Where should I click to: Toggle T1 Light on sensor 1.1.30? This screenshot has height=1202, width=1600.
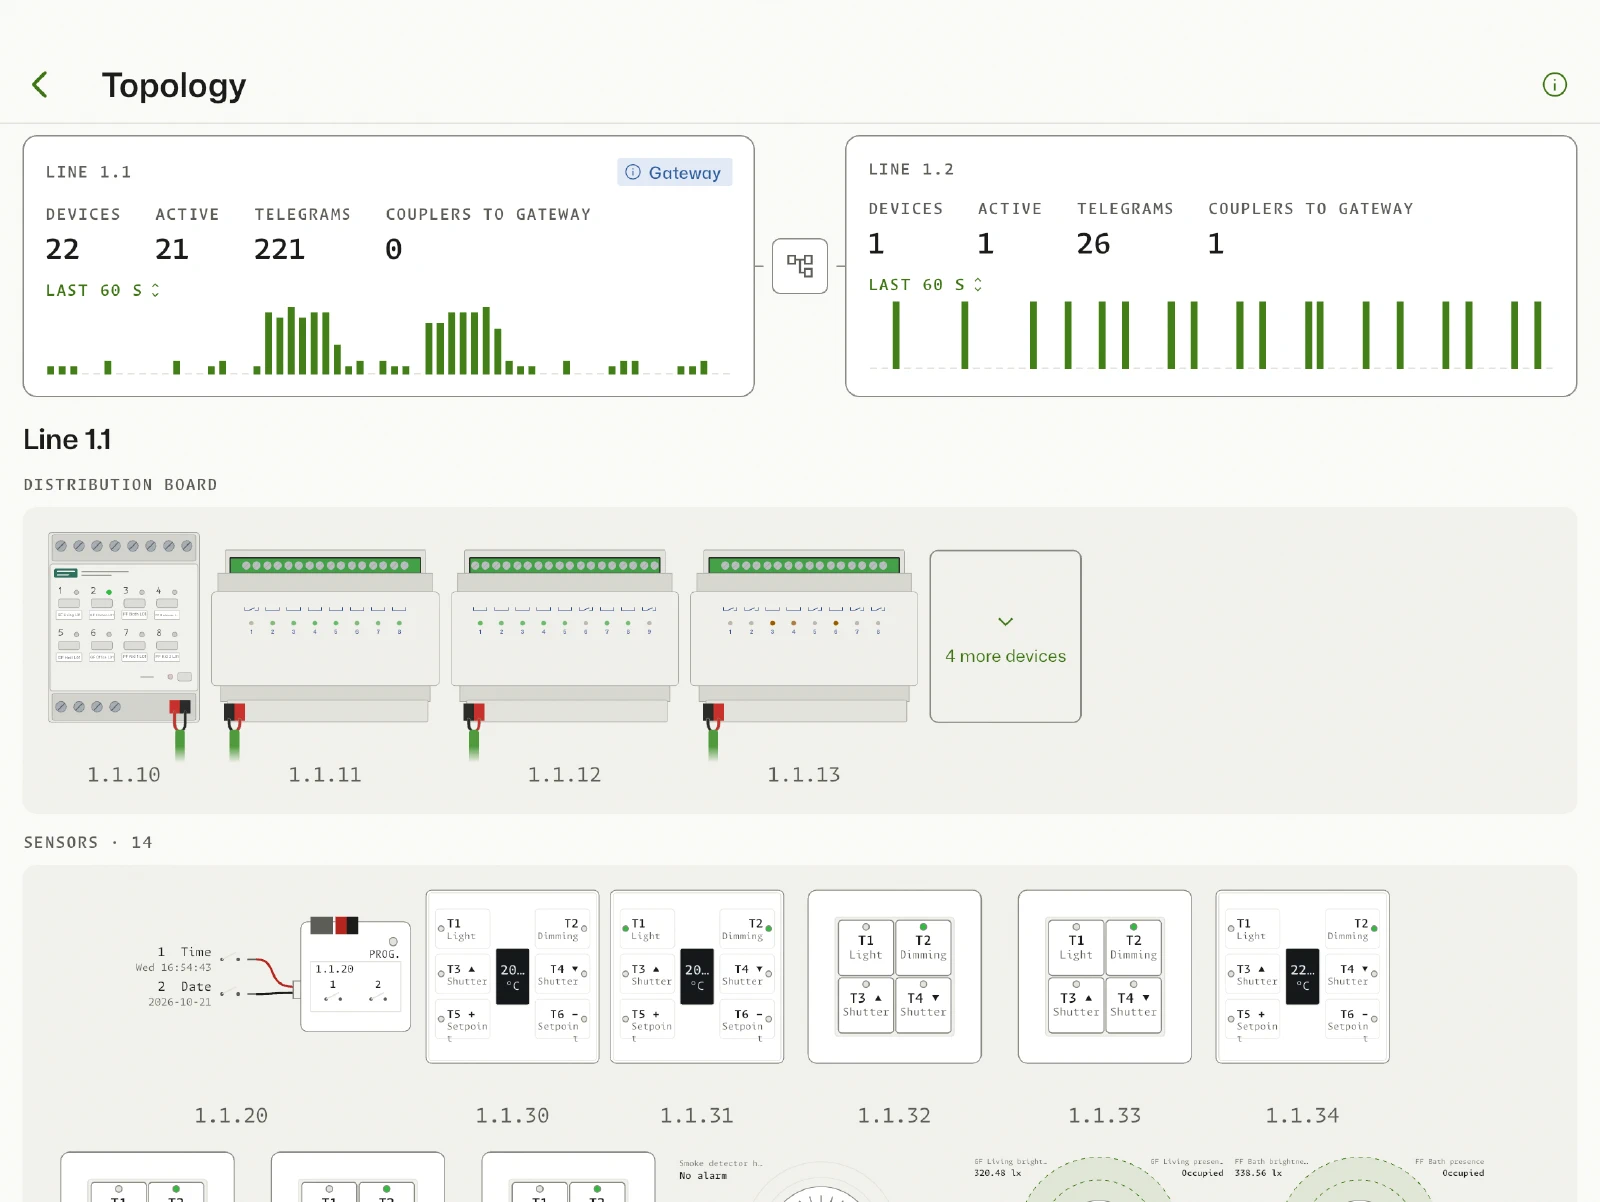[463, 929]
